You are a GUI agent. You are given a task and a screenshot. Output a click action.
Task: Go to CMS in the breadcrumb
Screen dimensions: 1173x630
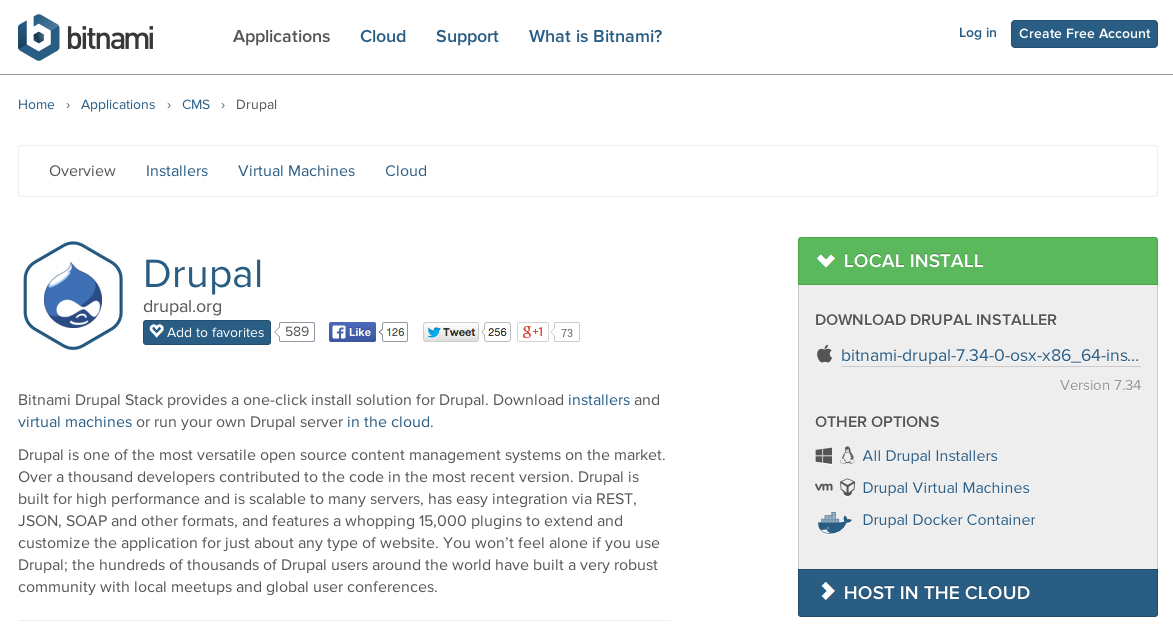(x=196, y=105)
